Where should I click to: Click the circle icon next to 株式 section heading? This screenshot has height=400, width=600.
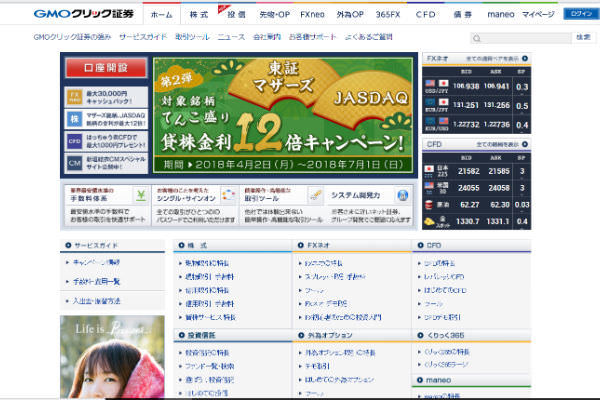tap(181, 245)
